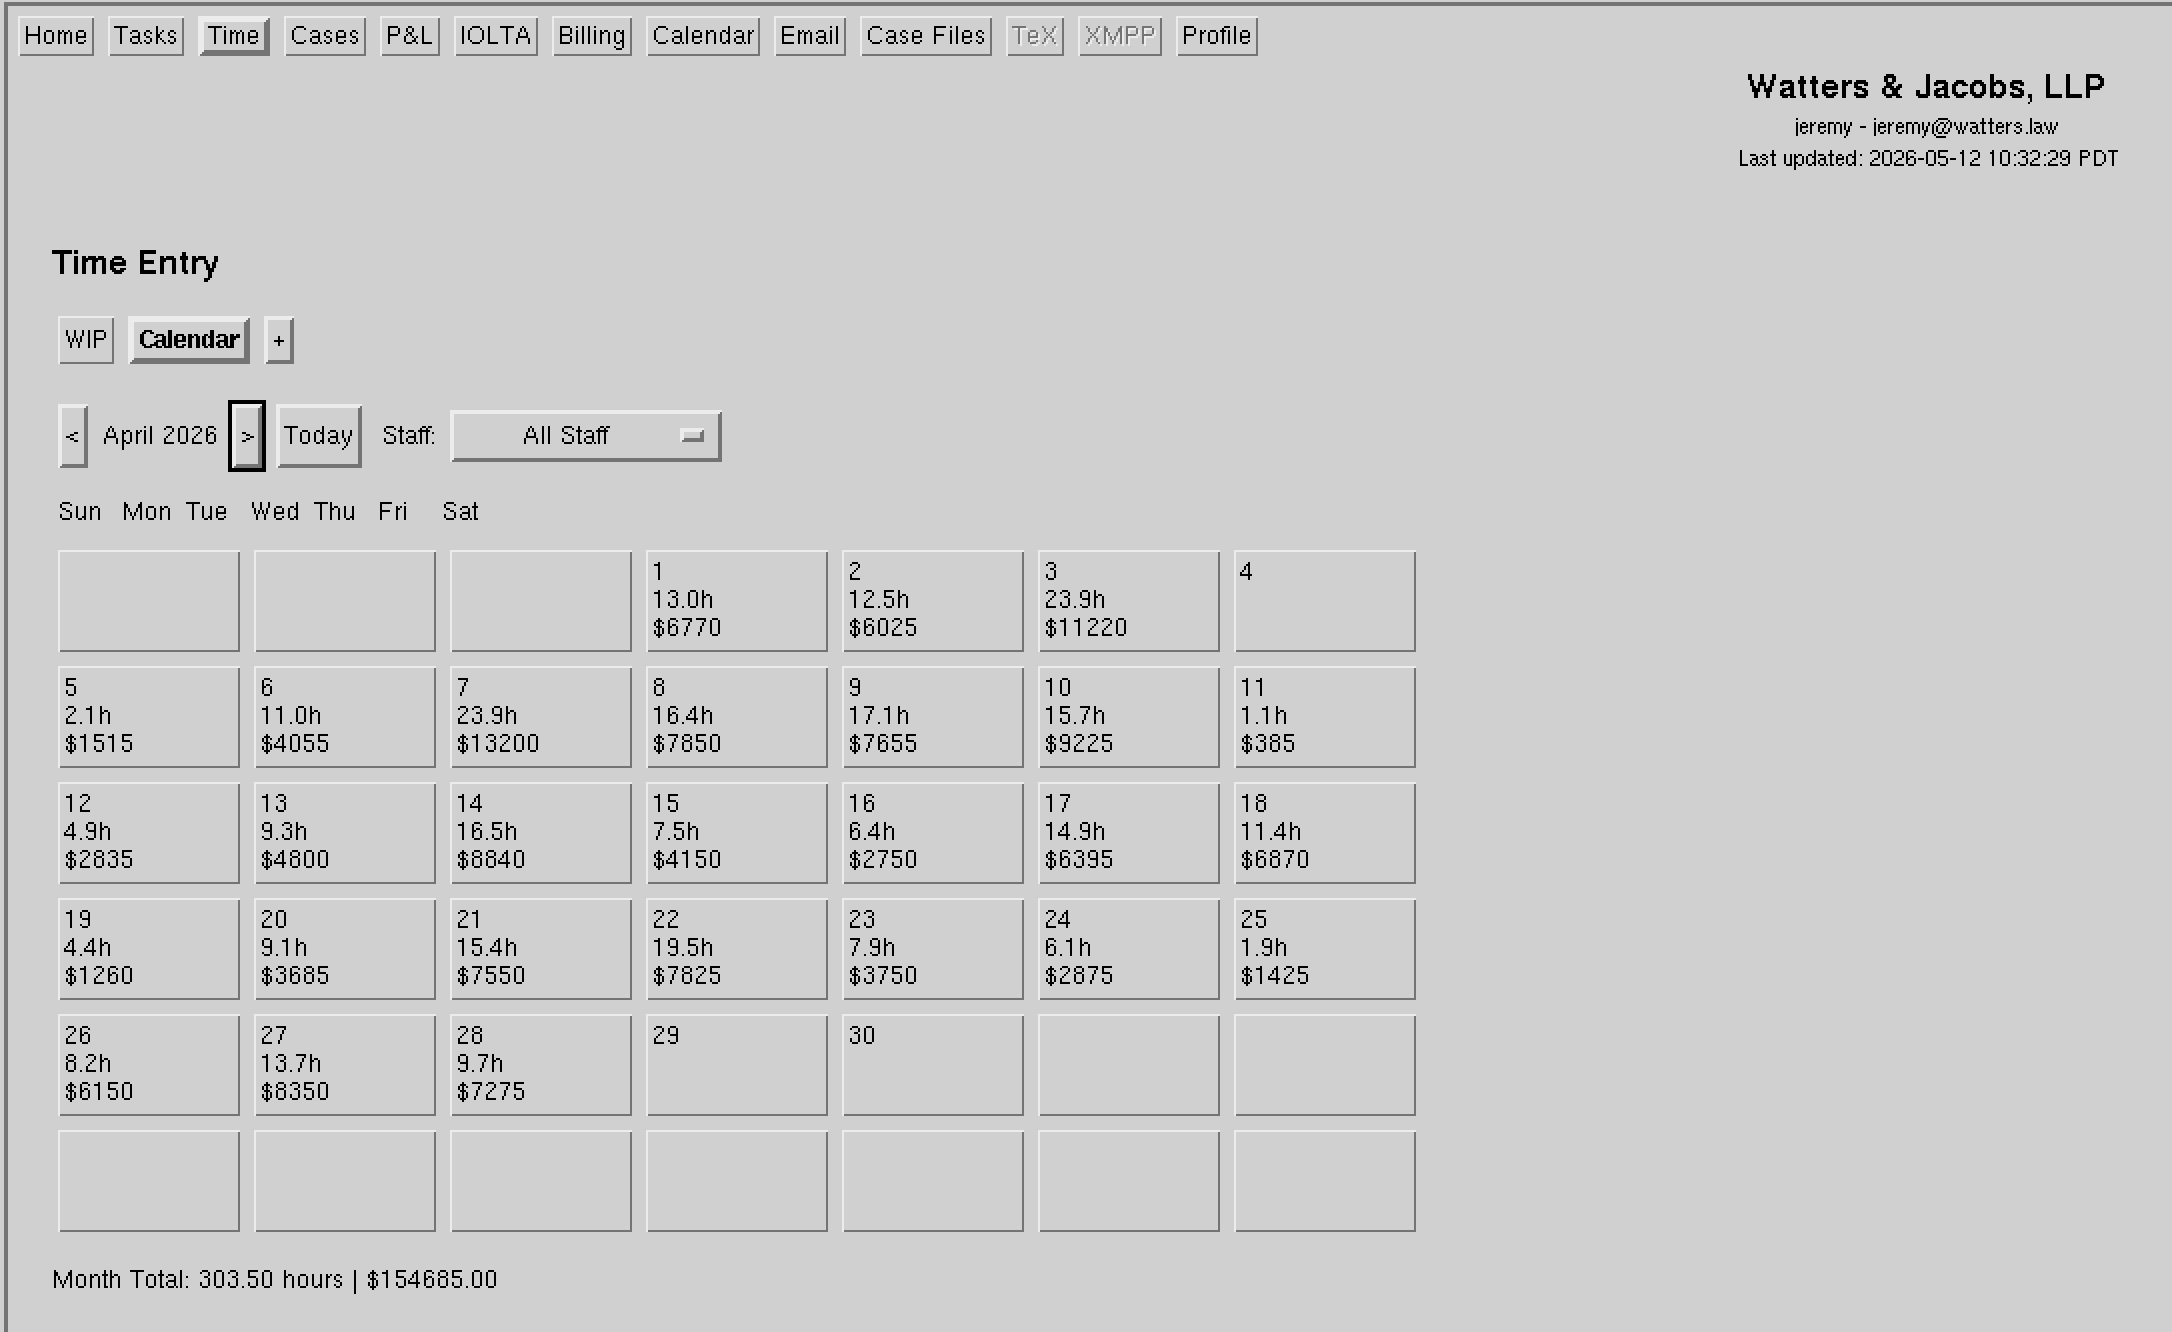
Task: Click the empty April 29 cell
Action: [x=737, y=1065]
